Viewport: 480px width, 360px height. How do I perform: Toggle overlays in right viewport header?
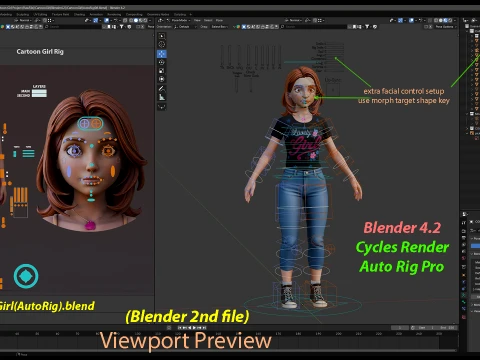[411, 20]
